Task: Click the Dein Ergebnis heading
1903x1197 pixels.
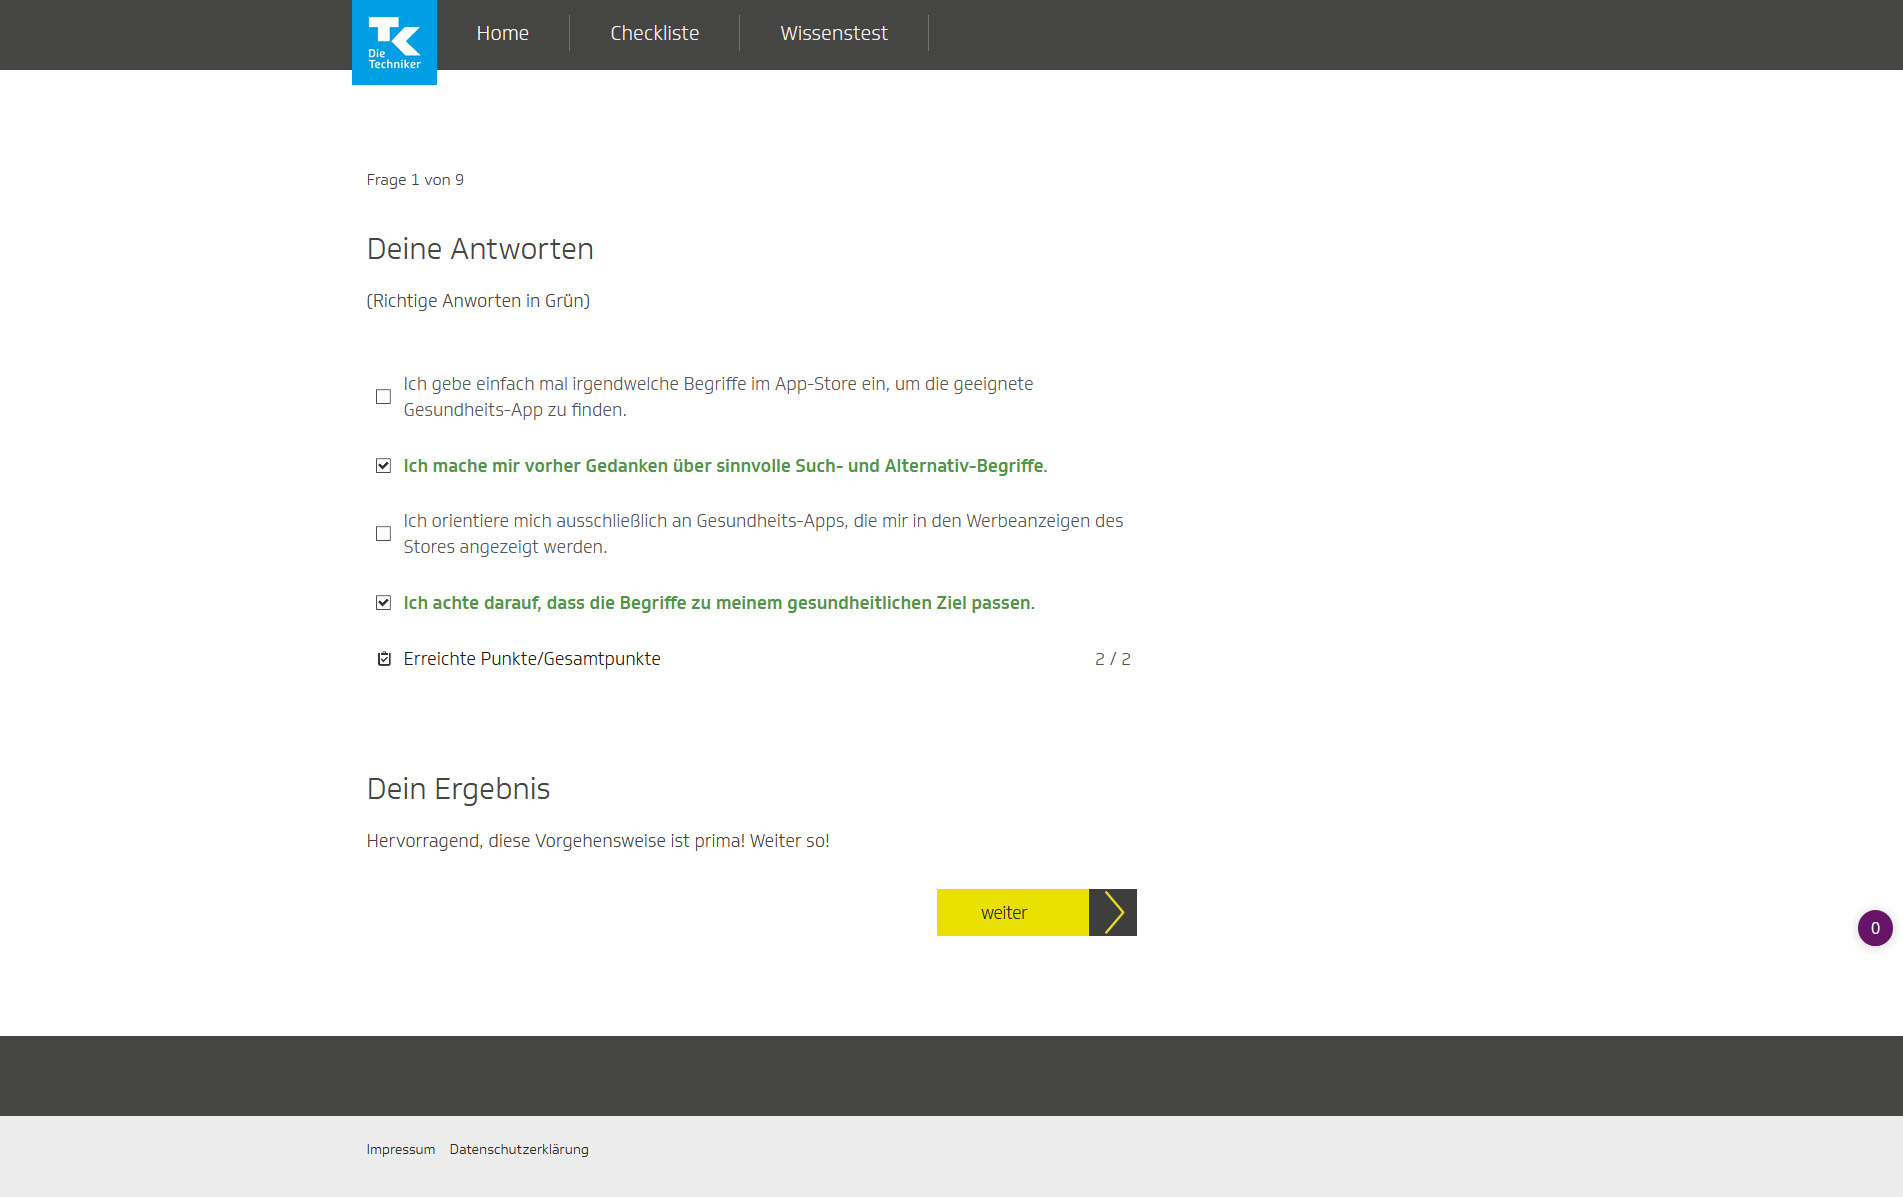Action: coord(458,789)
